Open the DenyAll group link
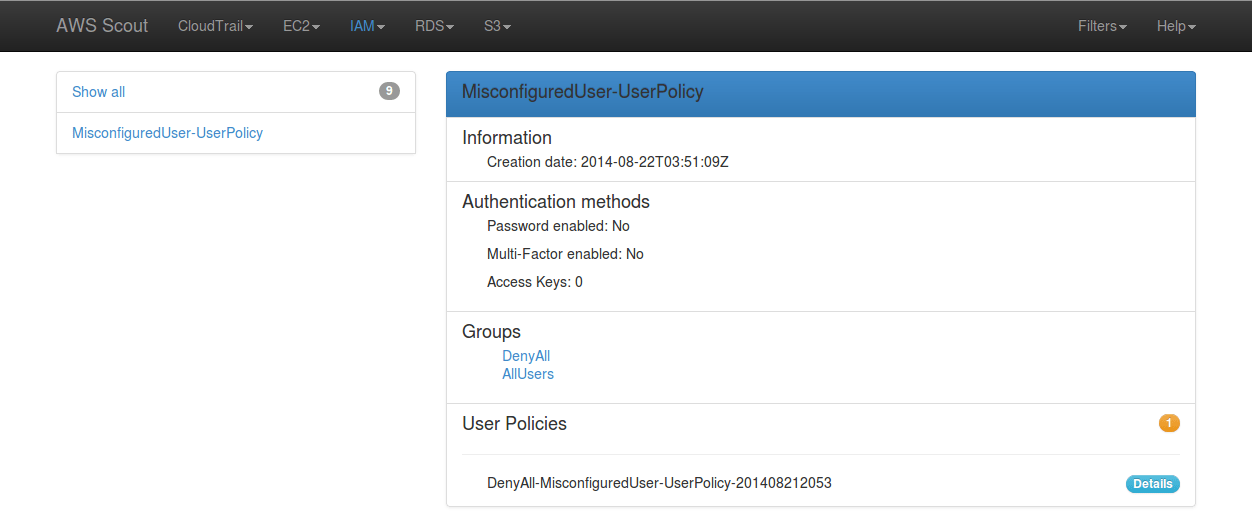The height and width of the screenshot is (522, 1252). click(x=526, y=356)
